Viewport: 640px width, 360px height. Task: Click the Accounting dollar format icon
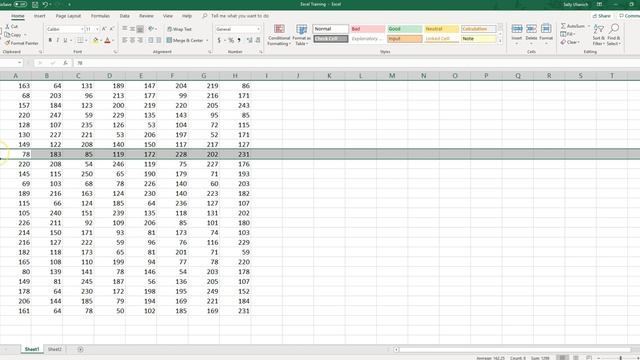[x=219, y=40]
